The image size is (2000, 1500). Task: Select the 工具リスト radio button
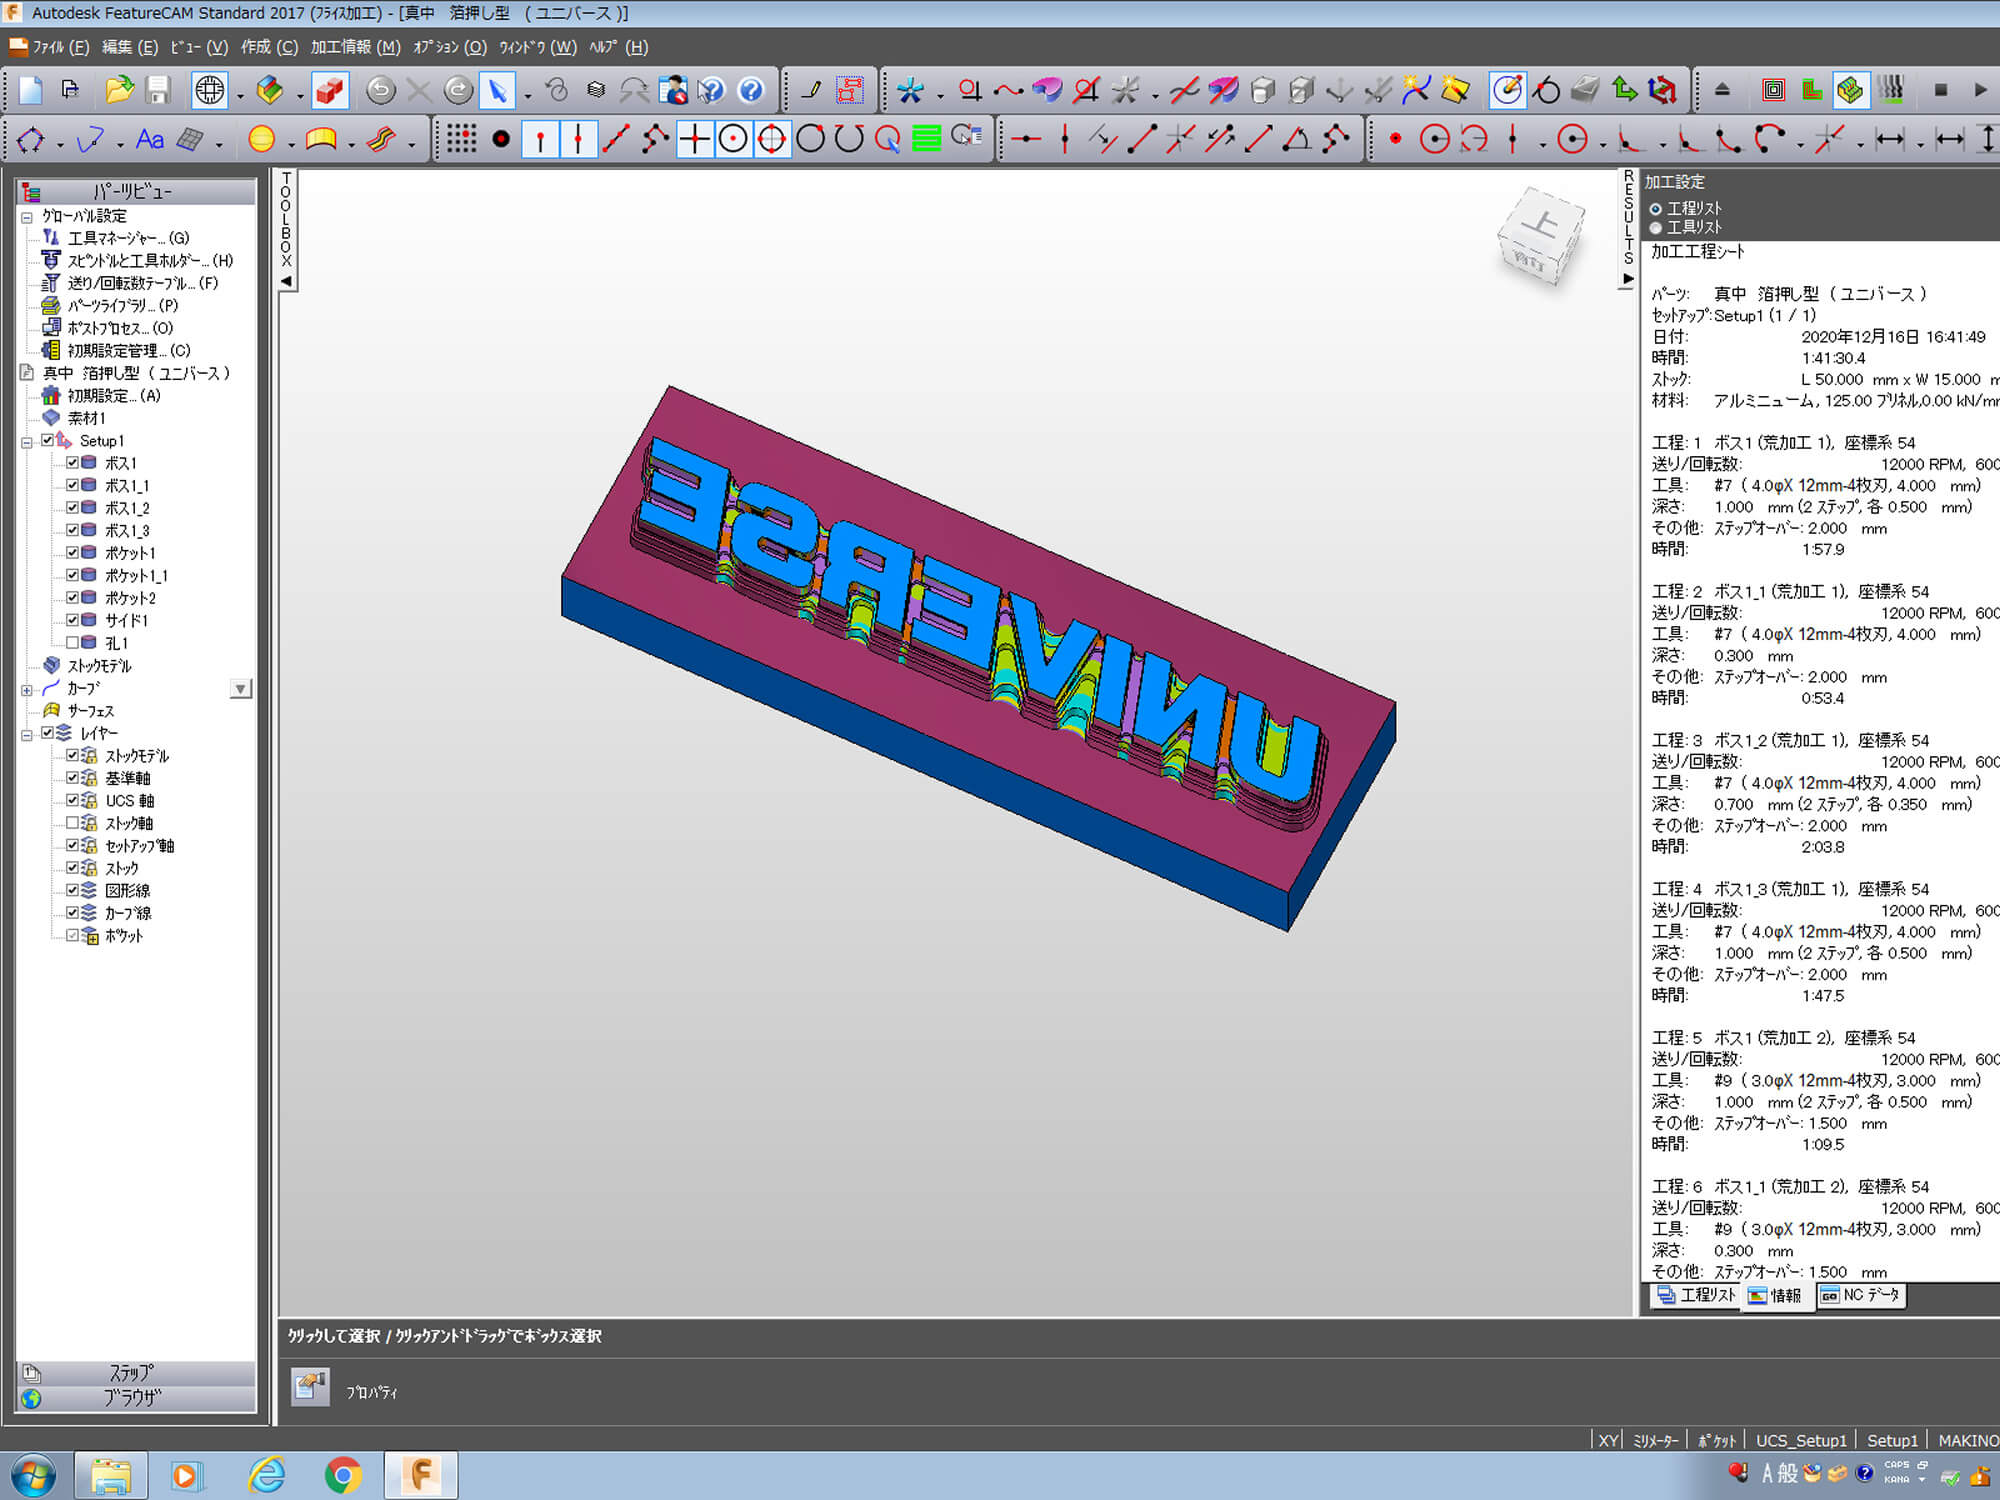1656,228
